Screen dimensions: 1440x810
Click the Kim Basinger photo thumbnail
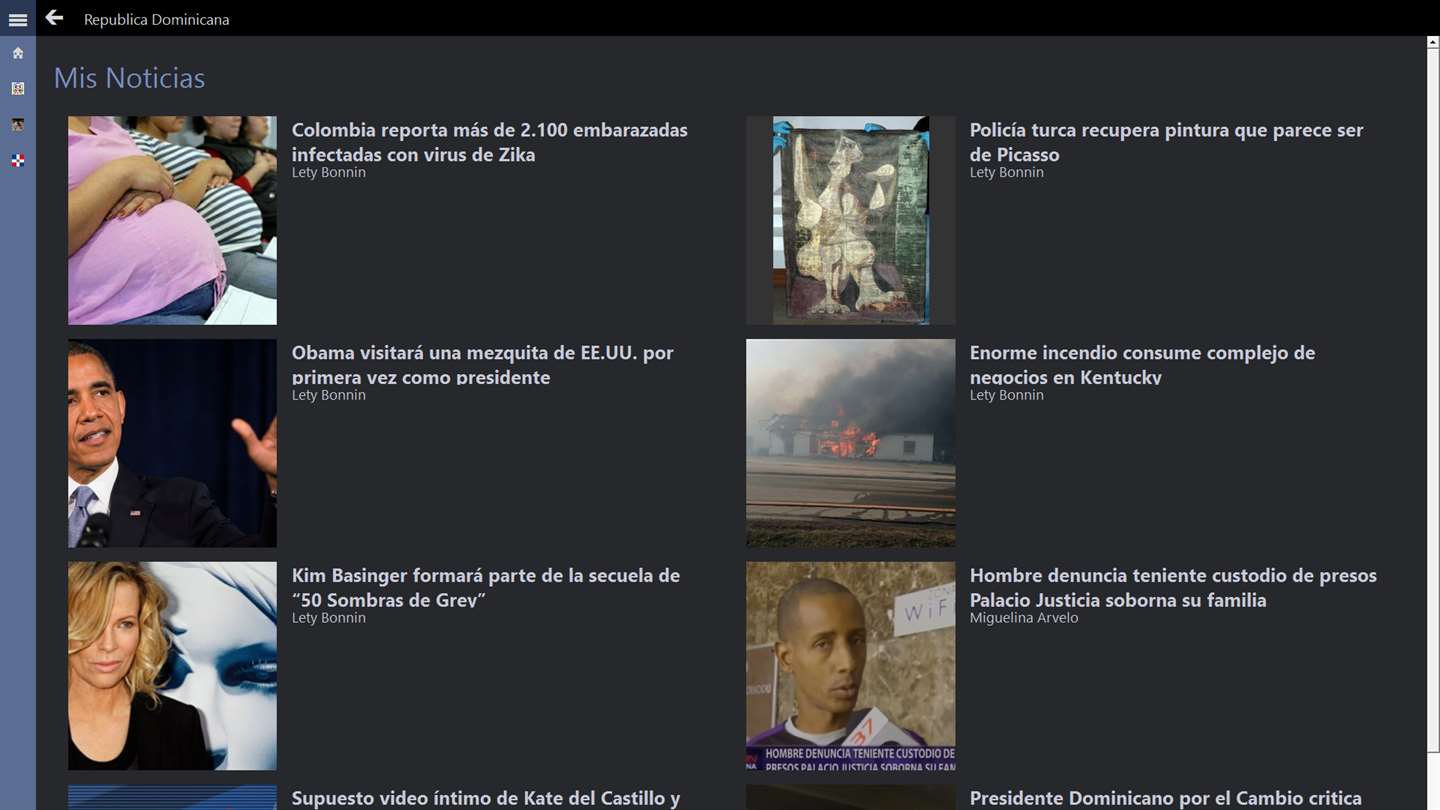point(172,666)
